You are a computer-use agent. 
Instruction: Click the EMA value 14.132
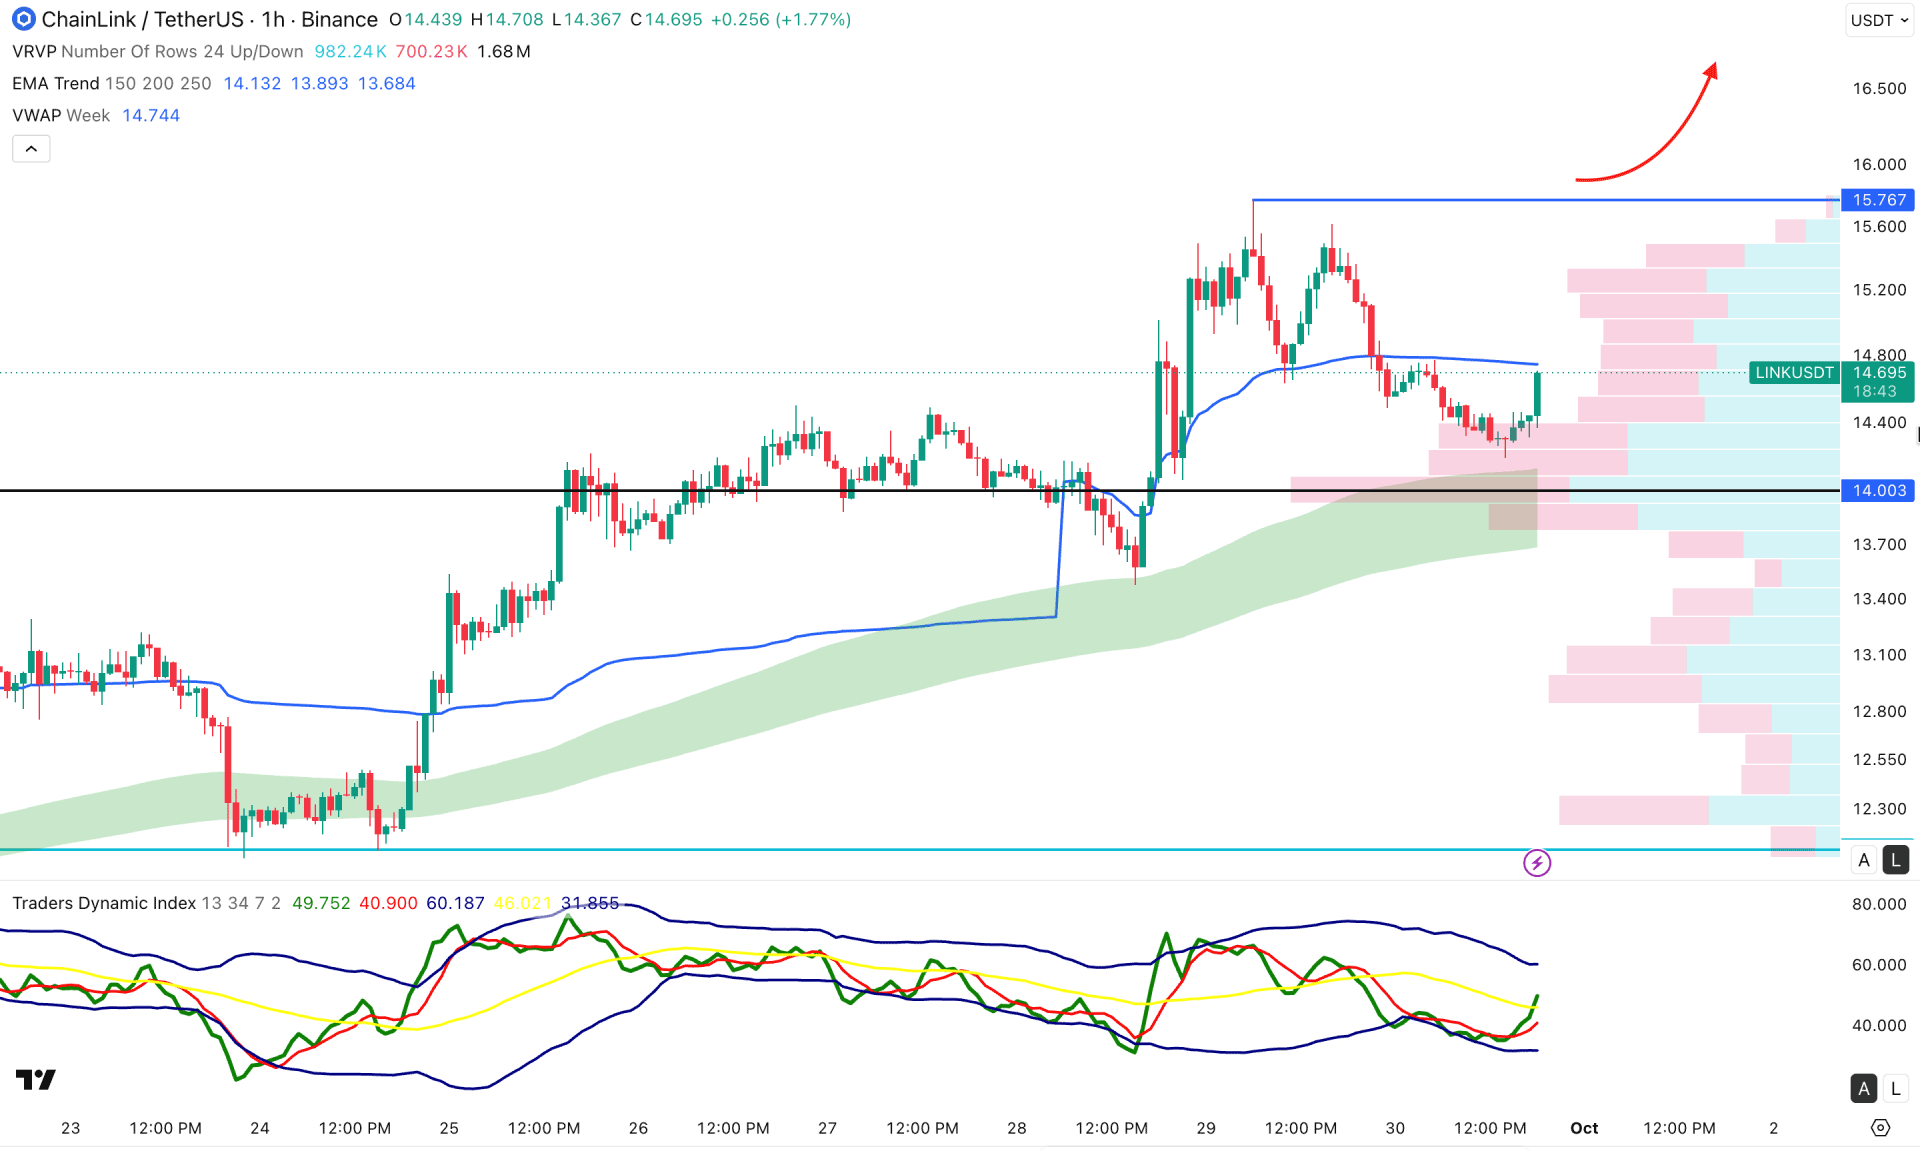coord(252,83)
